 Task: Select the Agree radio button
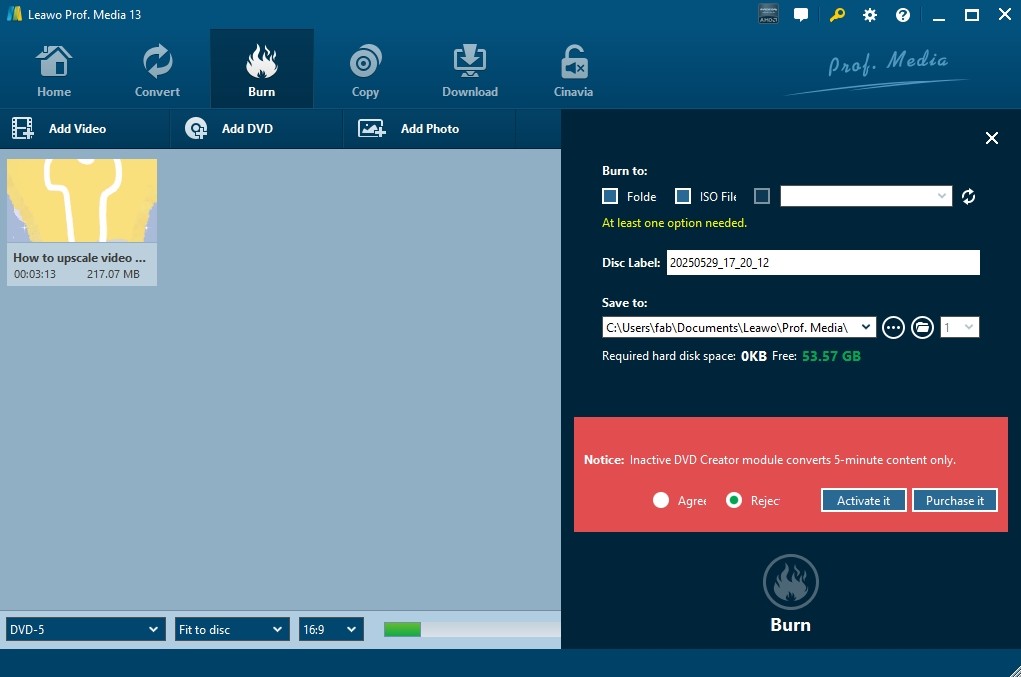[x=661, y=500]
